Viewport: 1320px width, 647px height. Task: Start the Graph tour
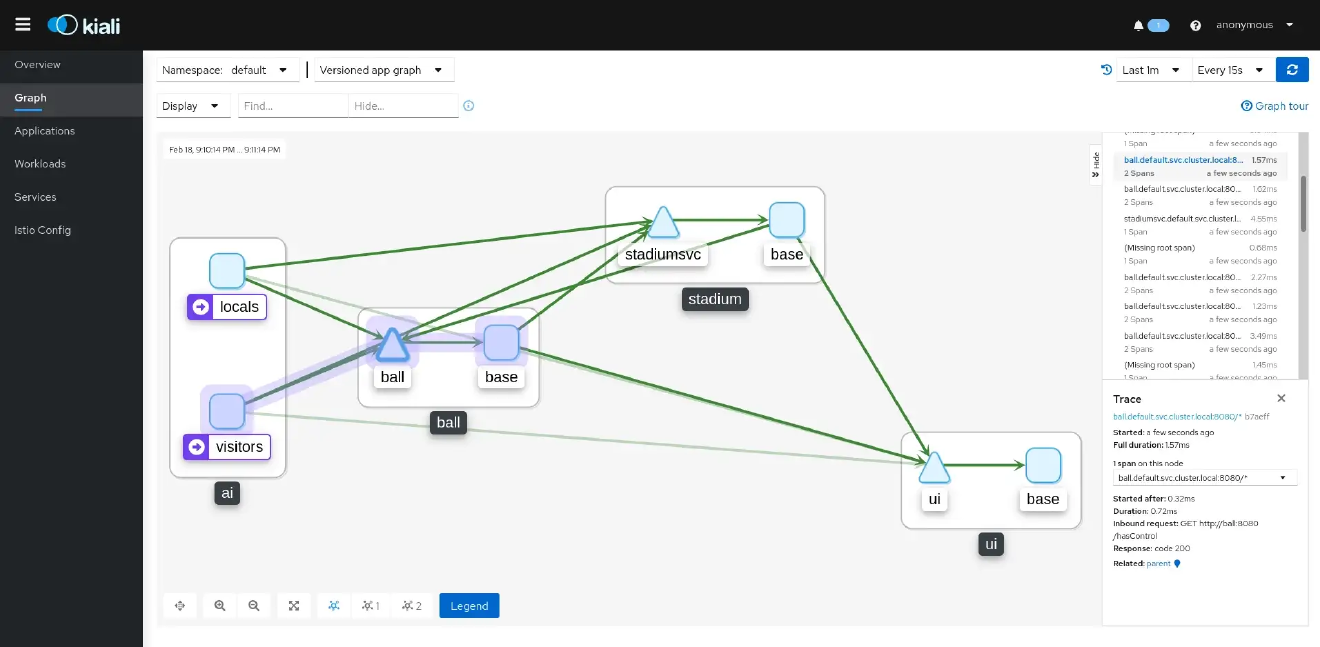coord(1274,105)
